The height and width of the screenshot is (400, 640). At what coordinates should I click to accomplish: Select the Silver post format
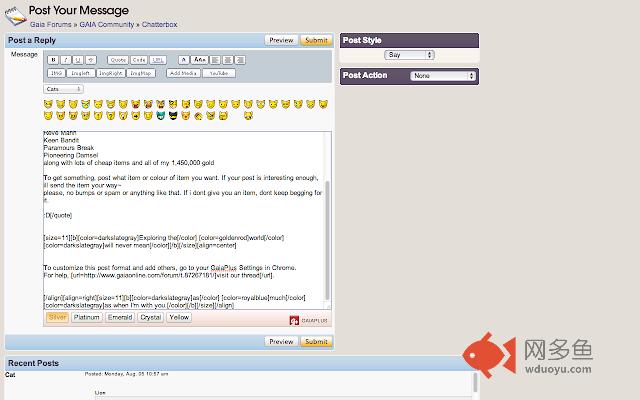point(57,317)
